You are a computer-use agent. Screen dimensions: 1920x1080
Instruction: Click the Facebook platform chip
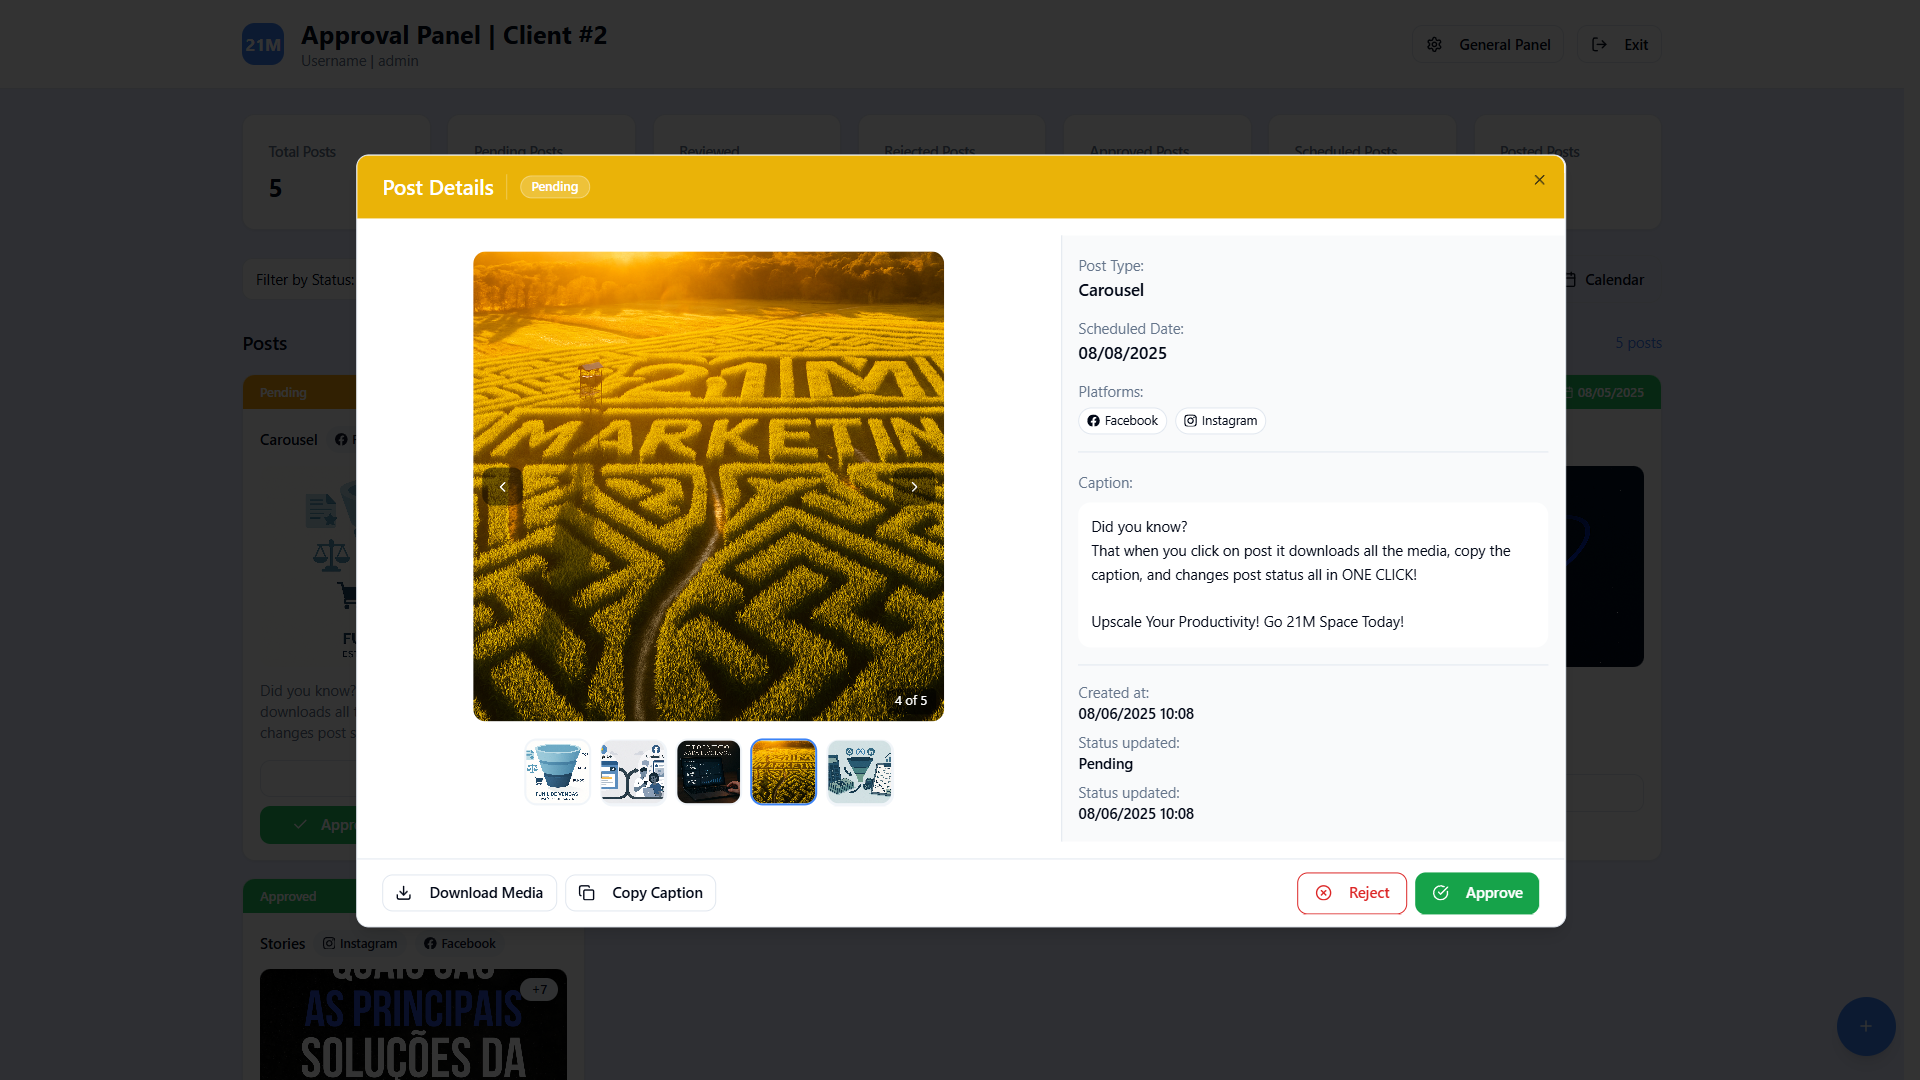[1122, 421]
